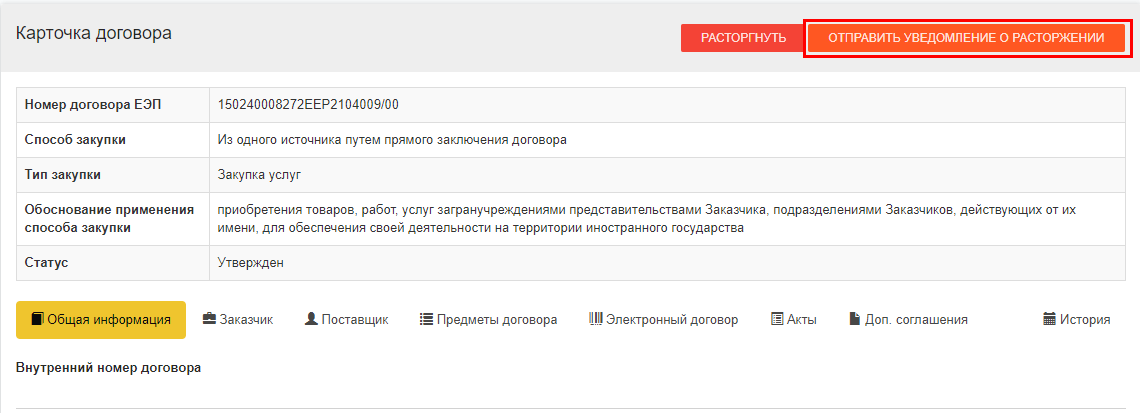
Task: Click the book icon beside Общая информация
Action: [37, 319]
